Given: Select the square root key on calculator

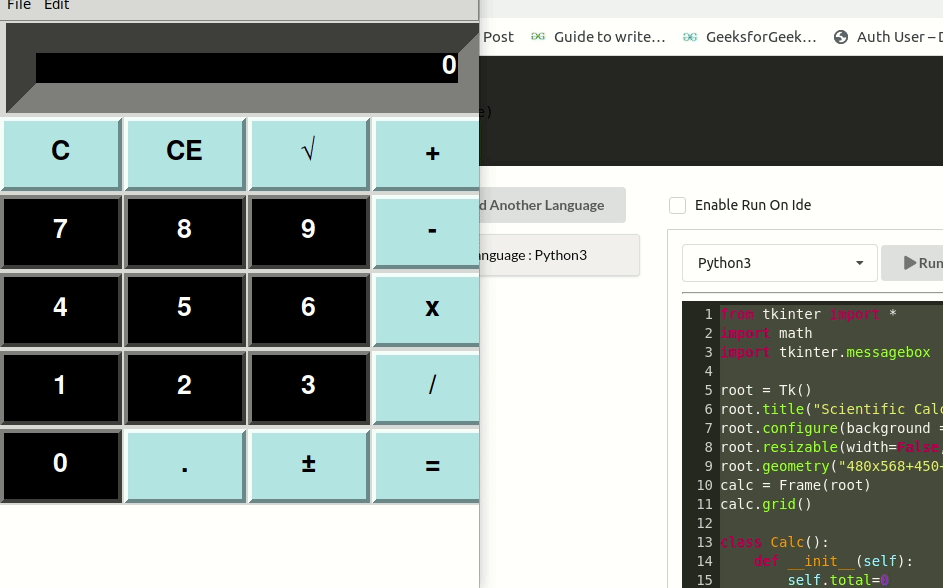Looking at the screenshot, I should coord(308,153).
